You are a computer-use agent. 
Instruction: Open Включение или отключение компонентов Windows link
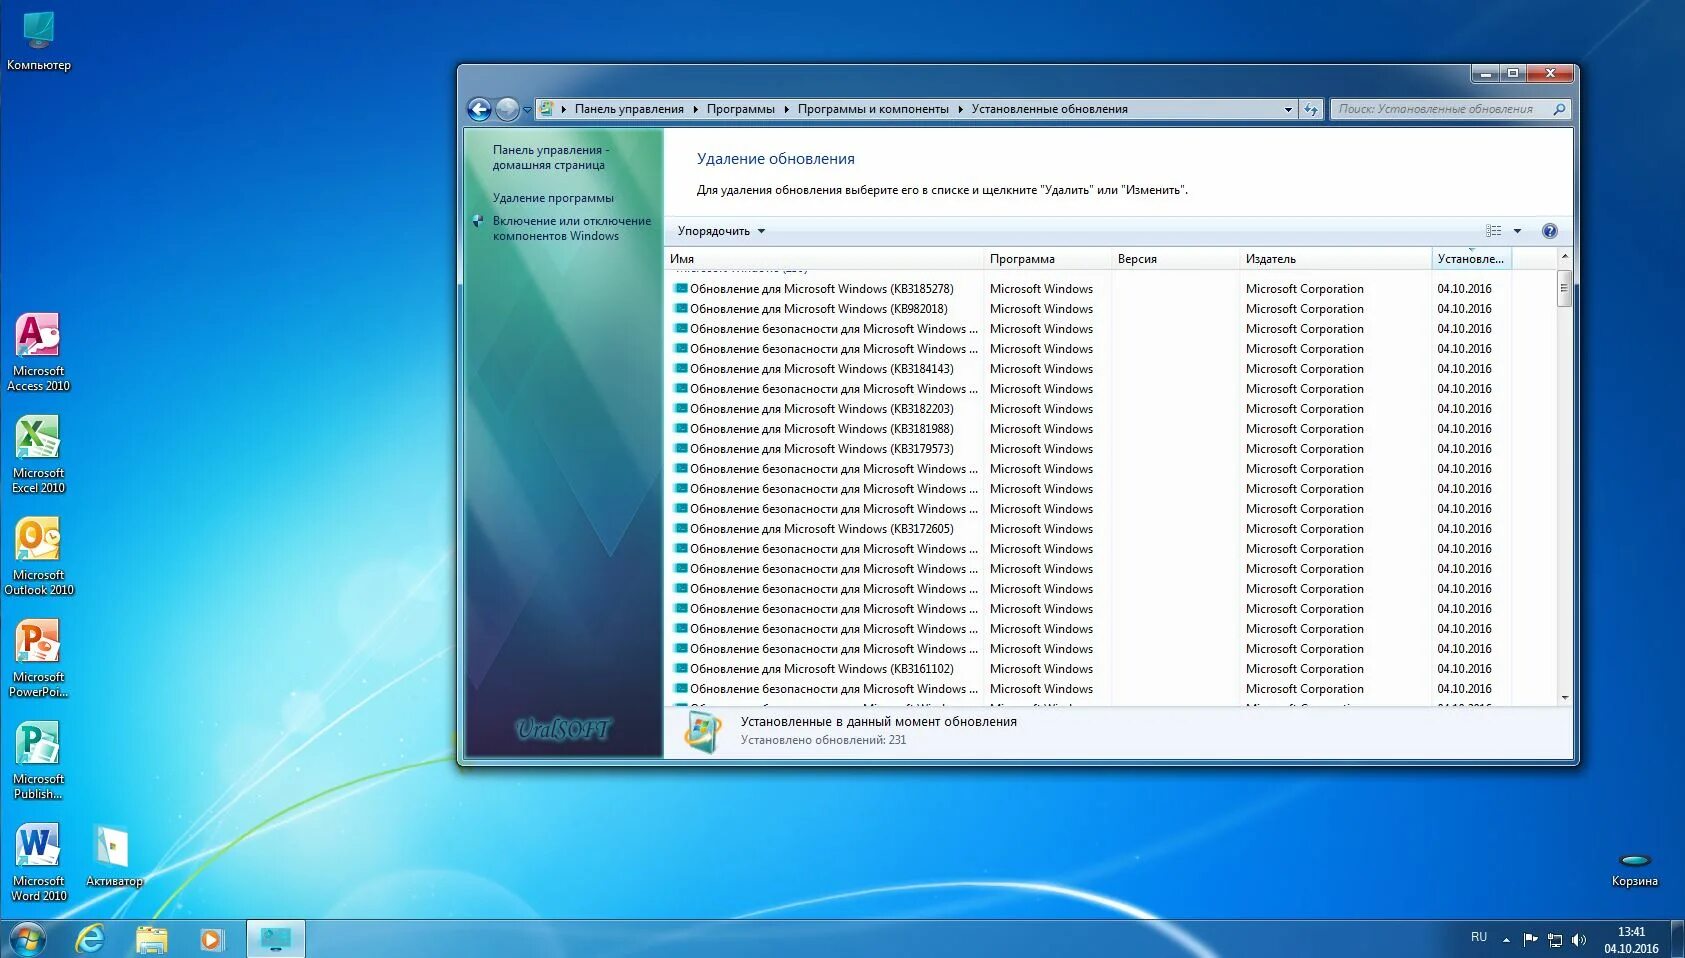click(571, 228)
